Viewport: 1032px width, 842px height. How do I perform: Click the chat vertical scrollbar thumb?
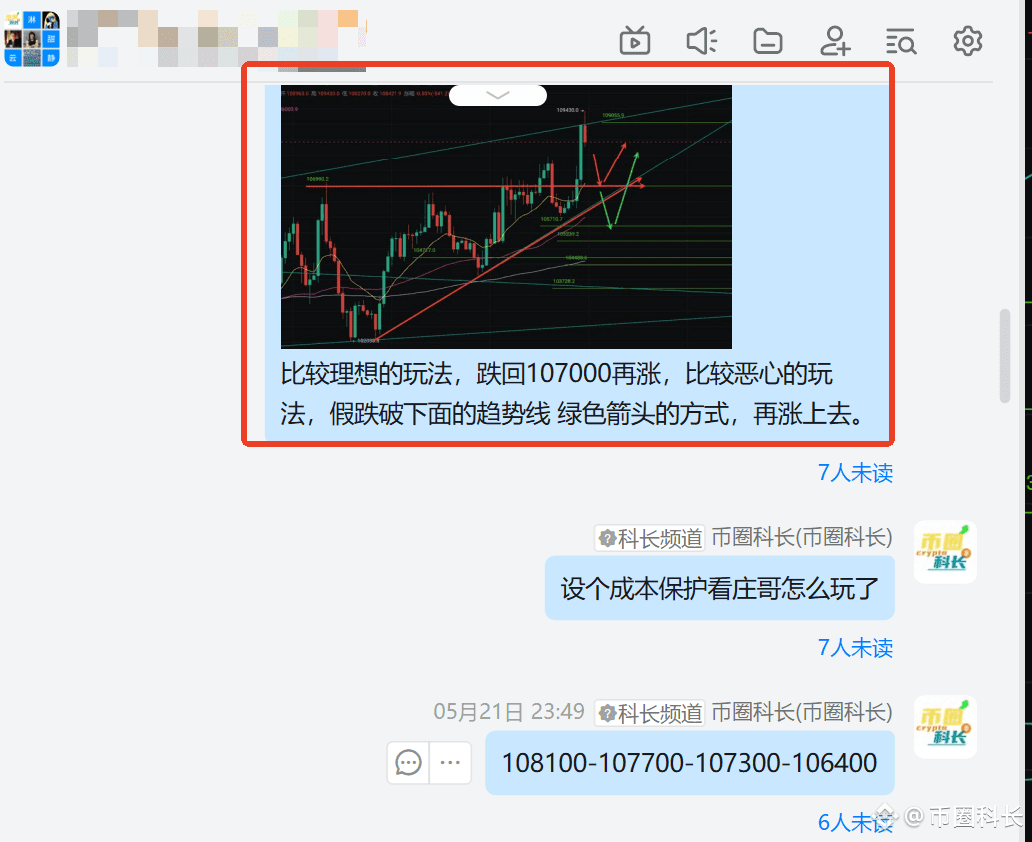[x=1004, y=355]
